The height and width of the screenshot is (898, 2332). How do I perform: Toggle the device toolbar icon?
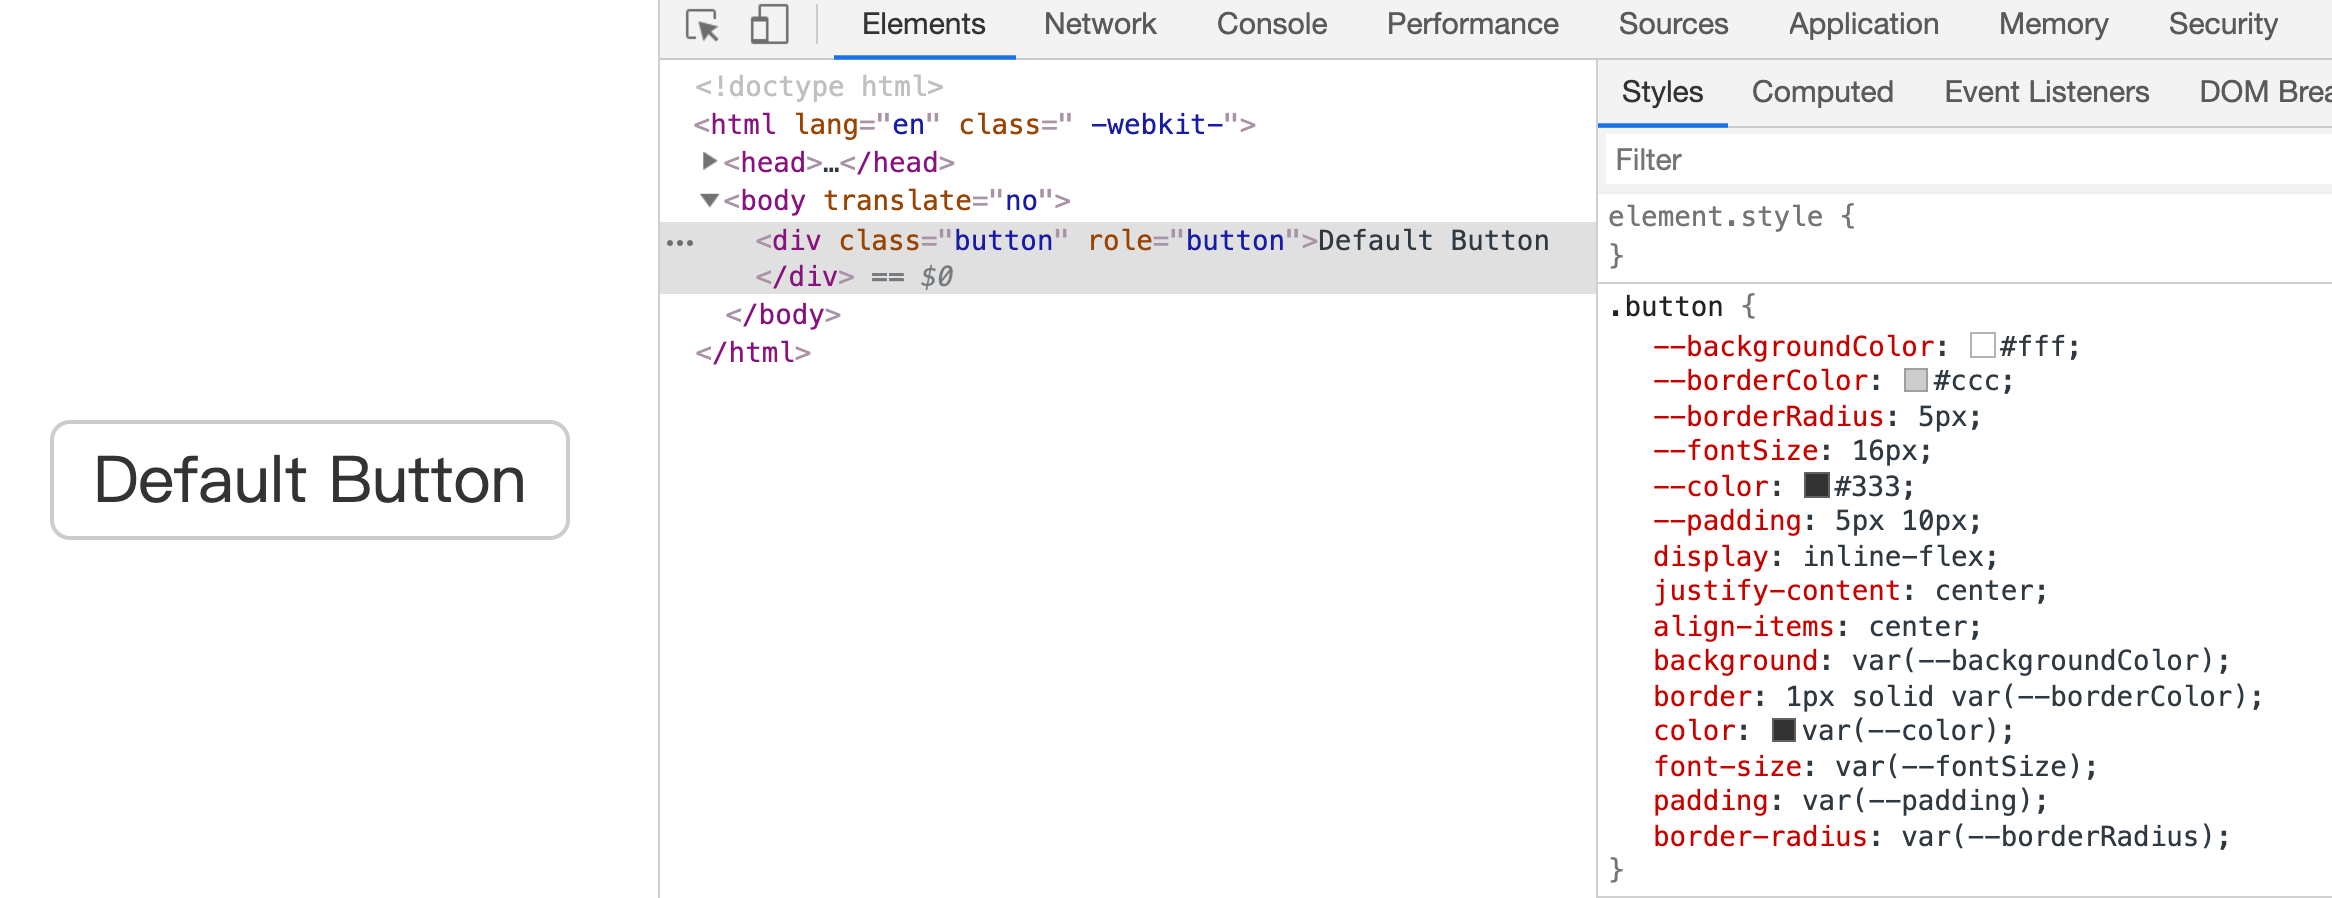coord(769,25)
